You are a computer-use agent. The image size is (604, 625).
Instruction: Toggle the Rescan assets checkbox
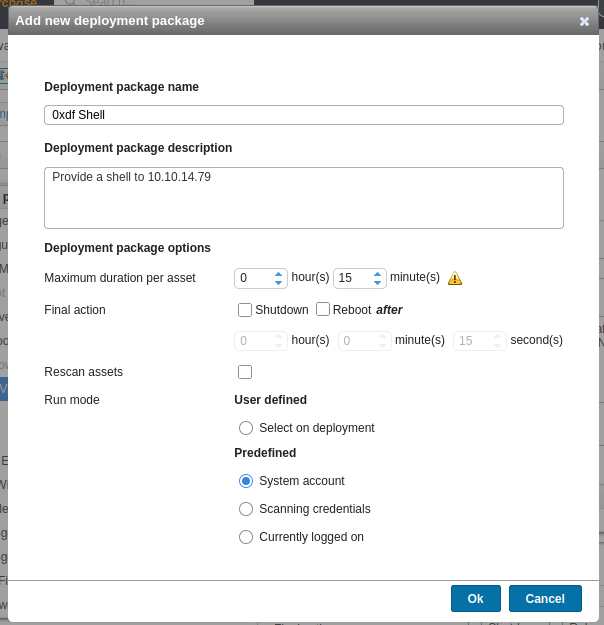(x=245, y=372)
